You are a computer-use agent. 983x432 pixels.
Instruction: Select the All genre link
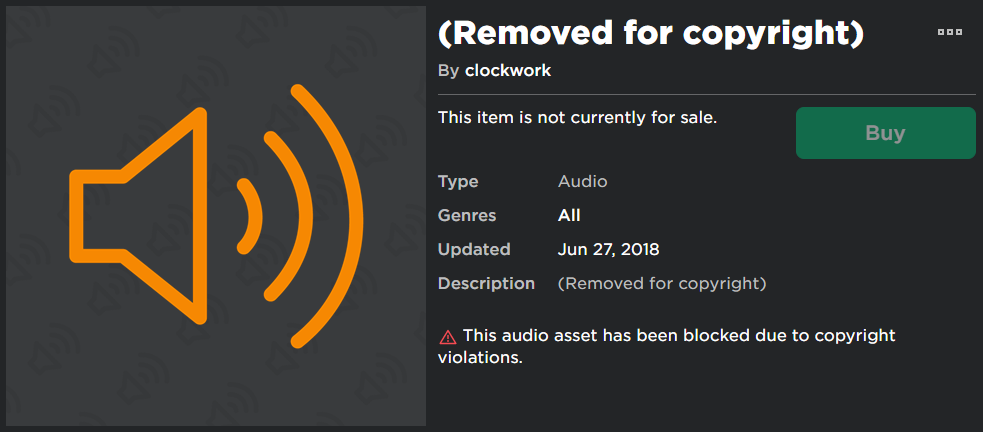569,215
